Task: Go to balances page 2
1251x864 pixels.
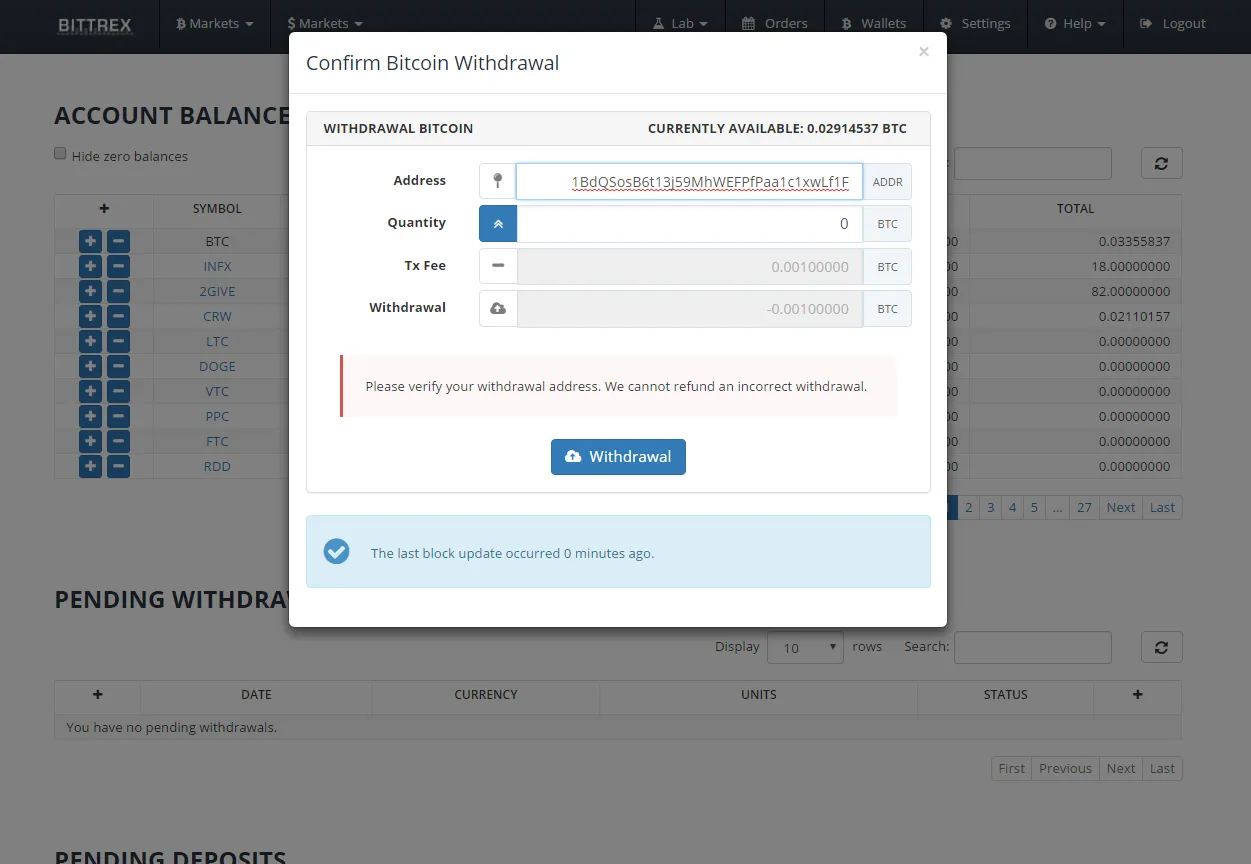Action: [x=968, y=508]
